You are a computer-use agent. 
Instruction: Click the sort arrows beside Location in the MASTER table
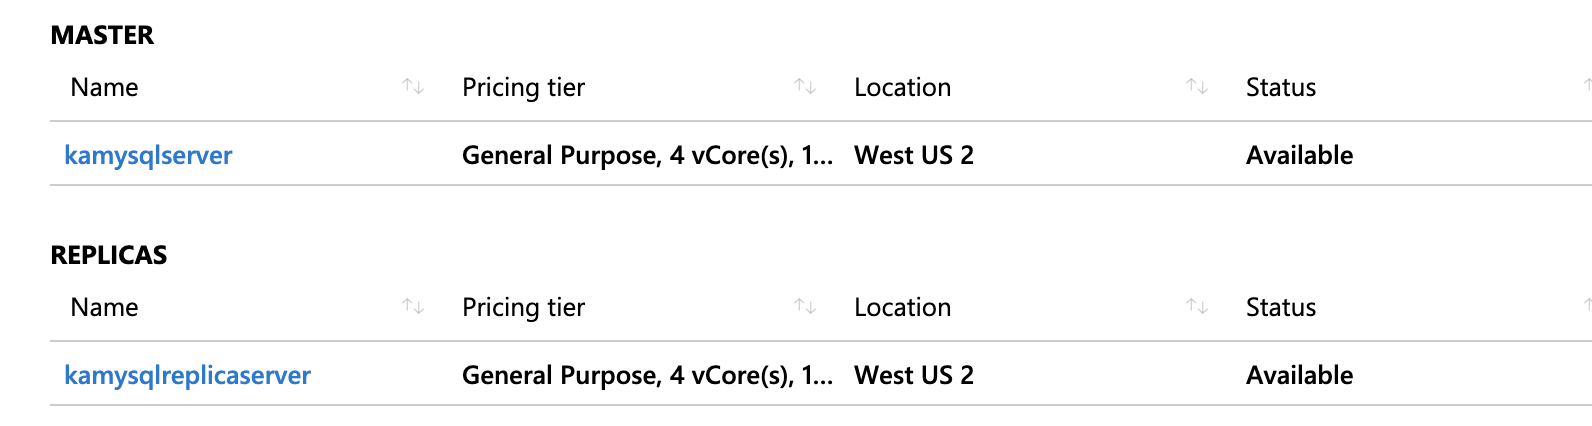point(1197,87)
